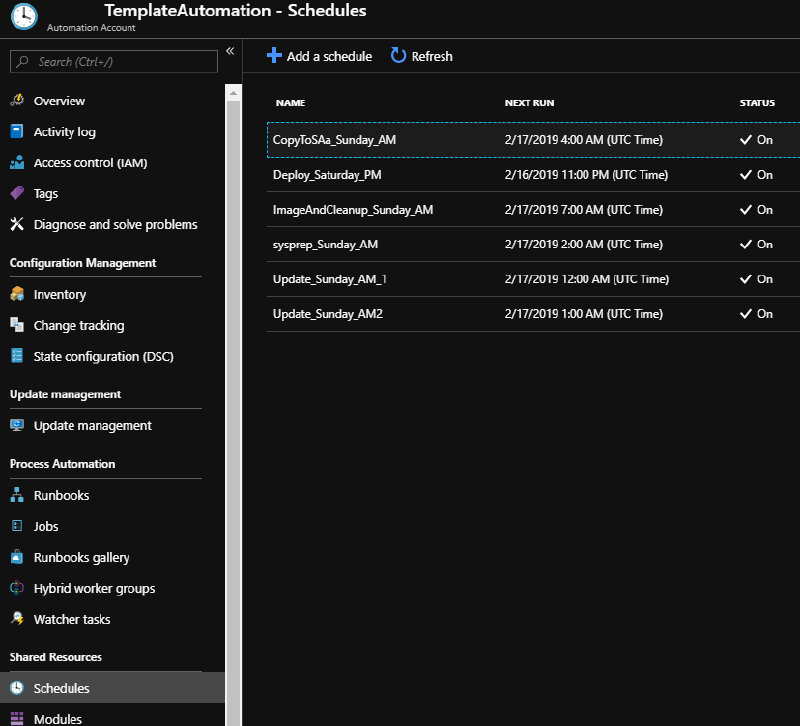Click the Tags icon
This screenshot has width=800, height=726.
click(16, 194)
